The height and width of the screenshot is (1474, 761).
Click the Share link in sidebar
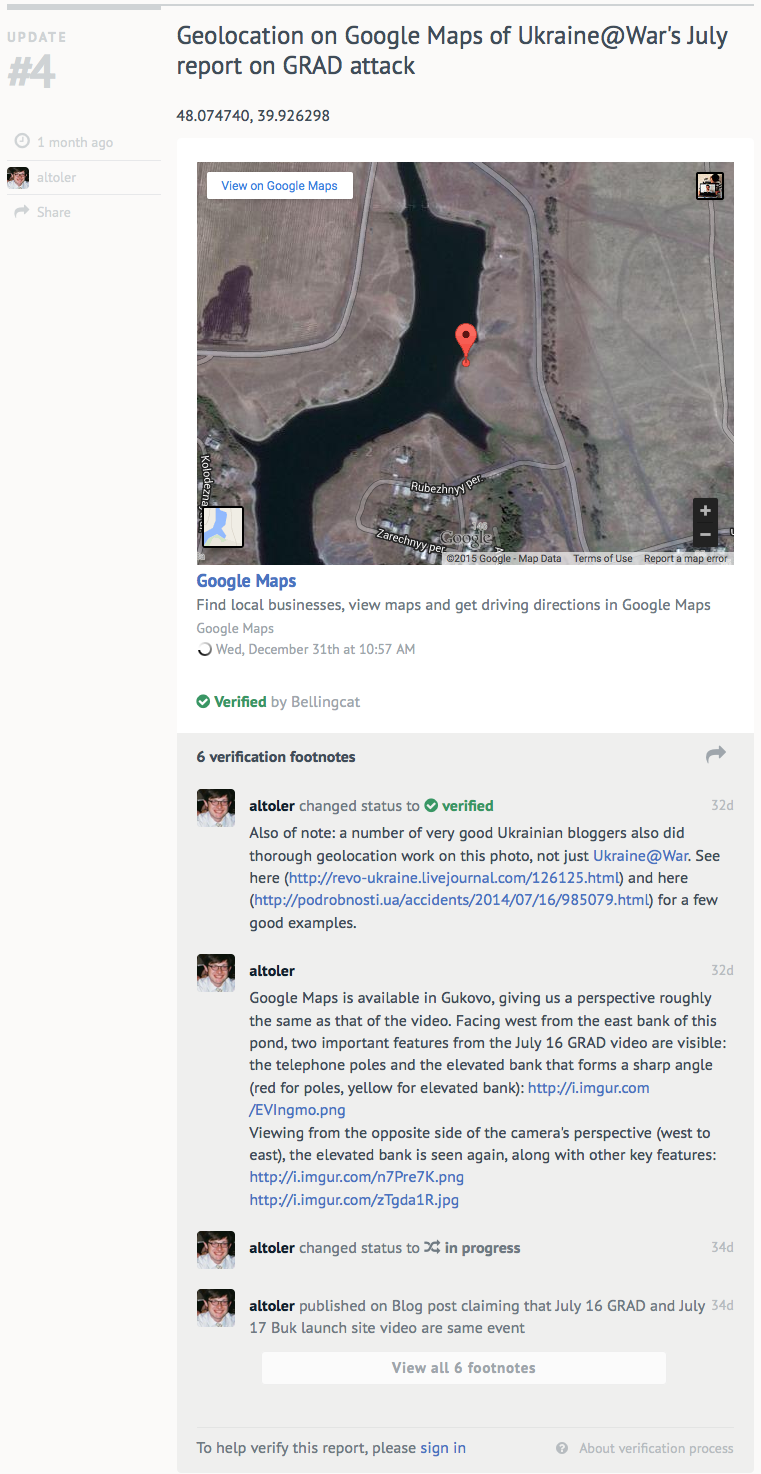pyautogui.click(x=54, y=212)
